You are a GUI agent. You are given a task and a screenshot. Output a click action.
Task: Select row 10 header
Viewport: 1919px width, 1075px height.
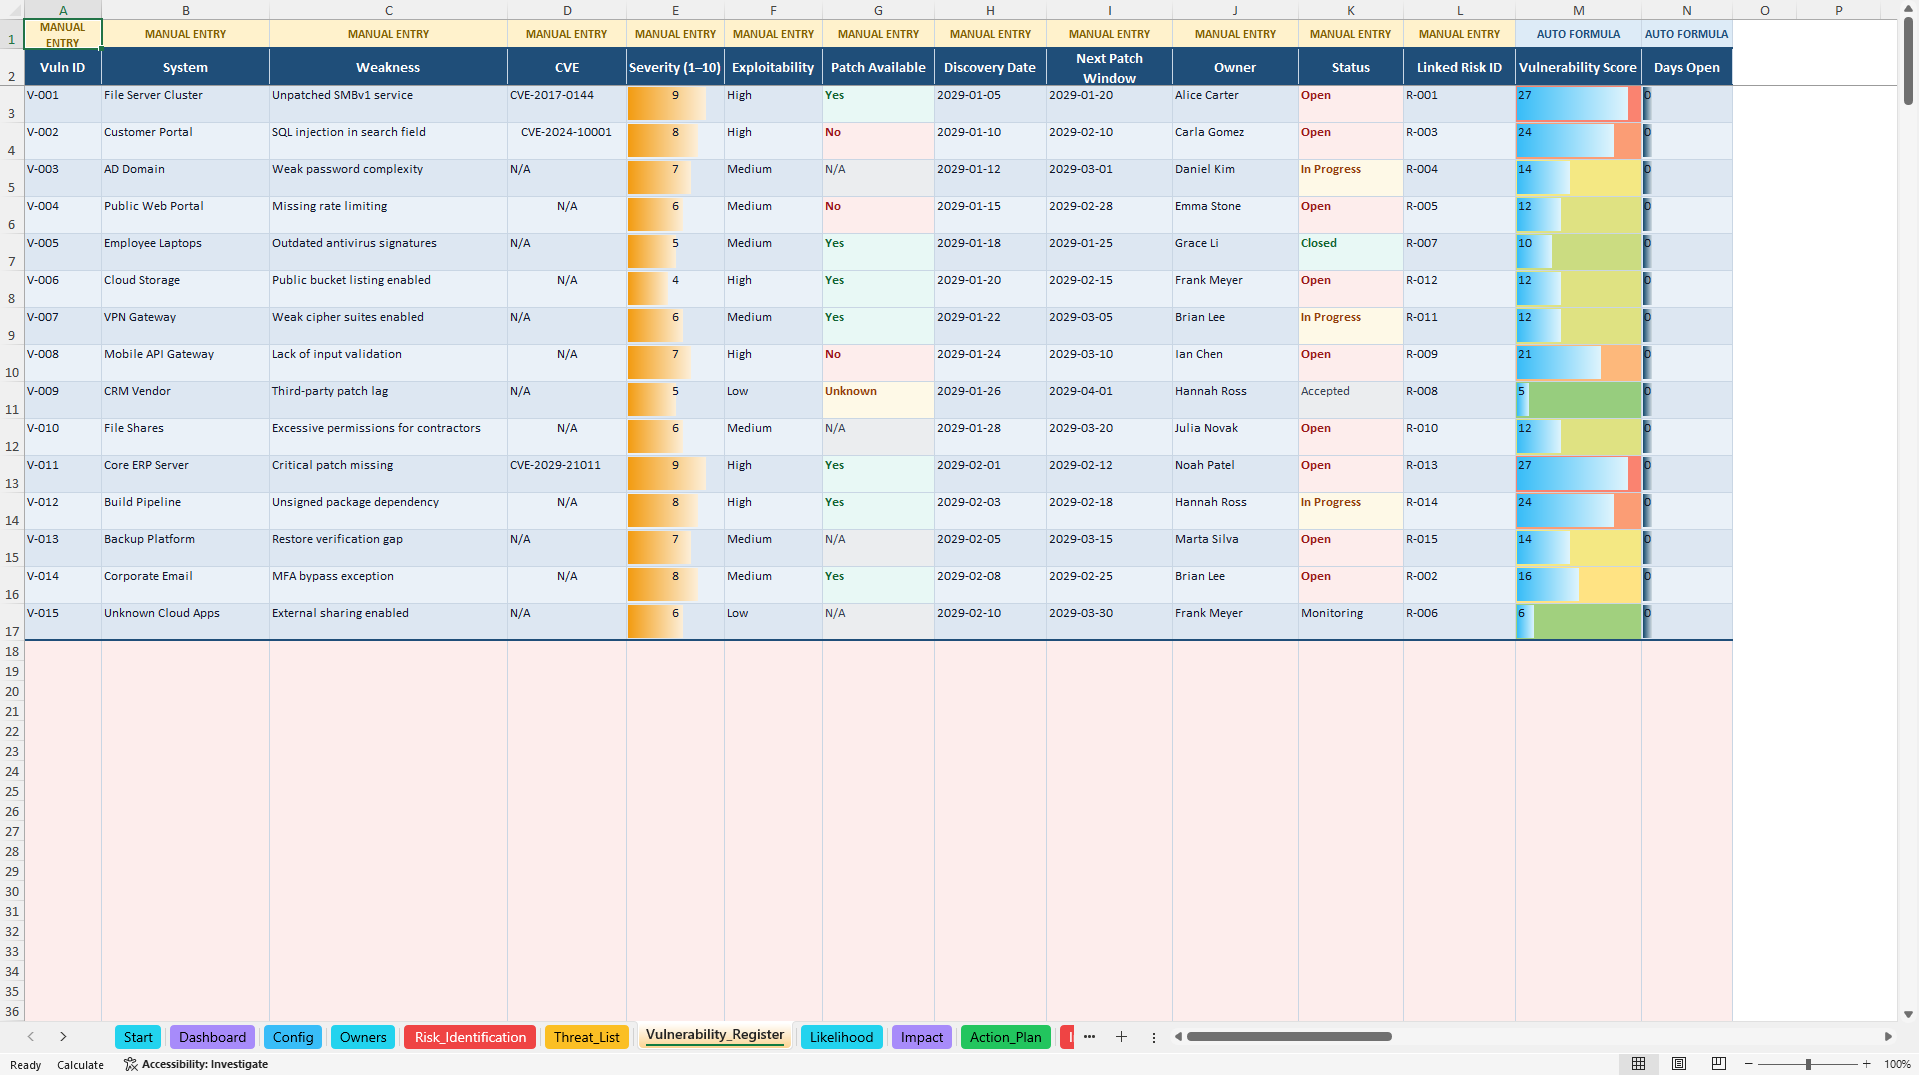[x=12, y=363]
